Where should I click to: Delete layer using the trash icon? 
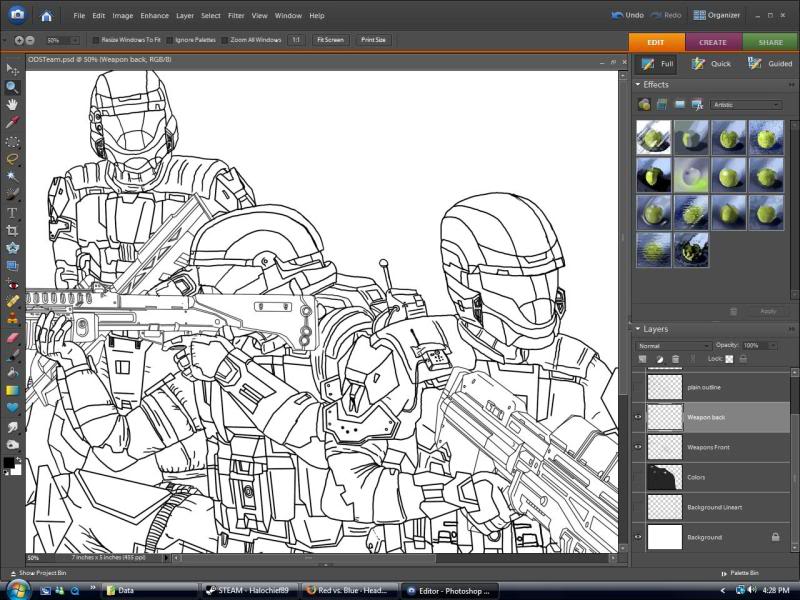pyautogui.click(x=676, y=359)
